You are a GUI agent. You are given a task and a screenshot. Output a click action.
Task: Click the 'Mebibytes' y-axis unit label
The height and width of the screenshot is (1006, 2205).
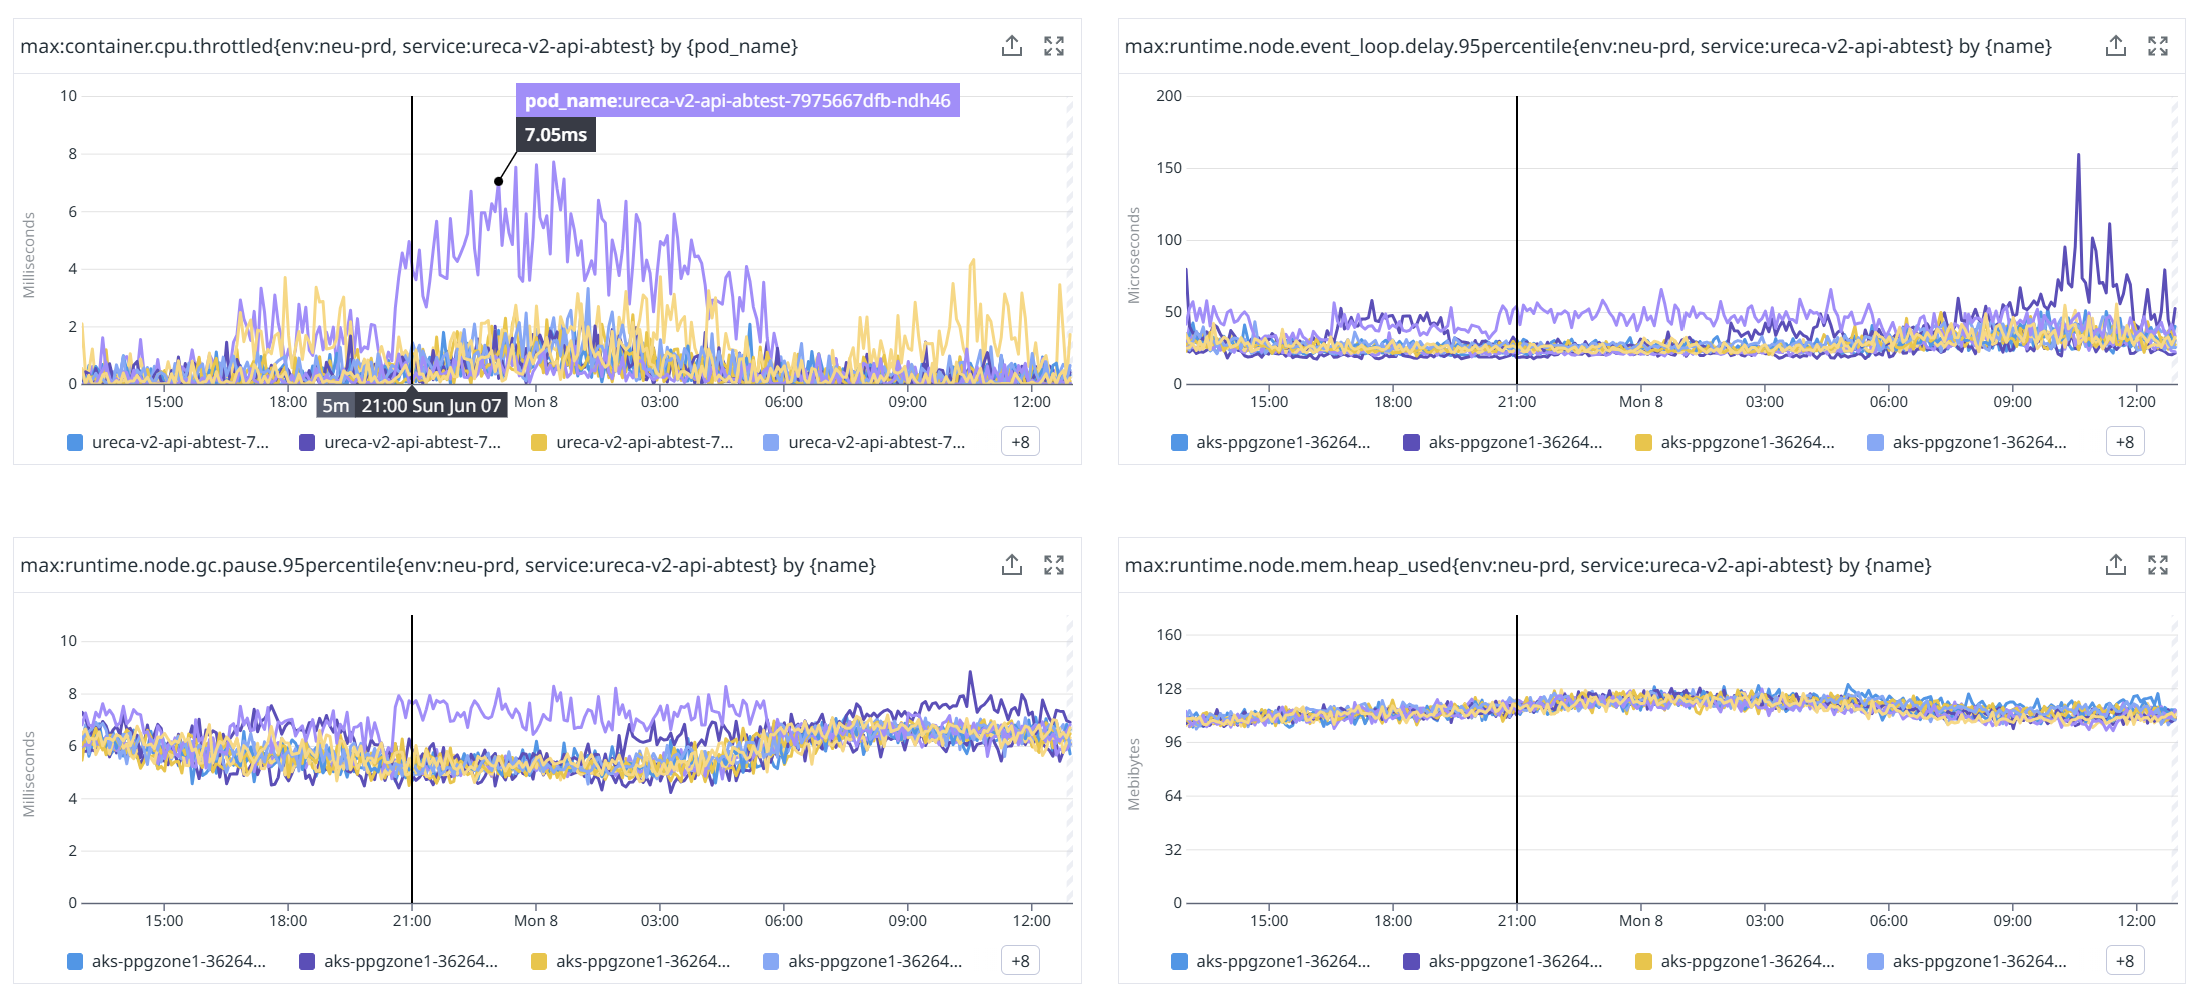[x=1134, y=774]
